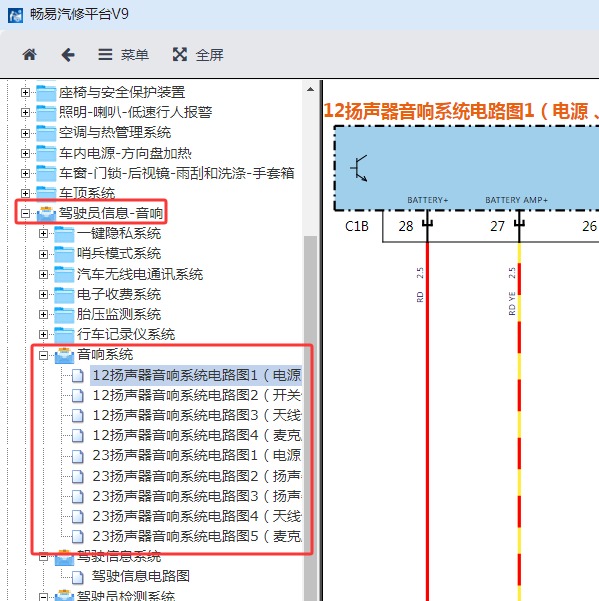The height and width of the screenshot is (601, 599).
Task: Open 23扬声器音响系统电路图4 document
Action: coord(197,516)
